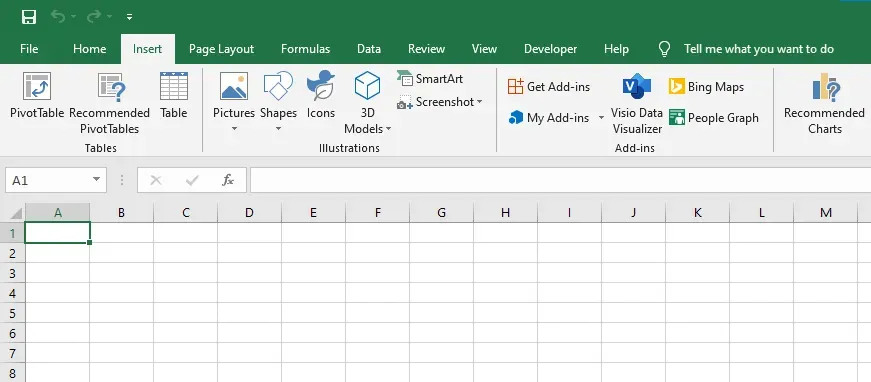The width and height of the screenshot is (871, 382).
Task: Open the Name Box dropdown arrow
Action: pos(96,179)
